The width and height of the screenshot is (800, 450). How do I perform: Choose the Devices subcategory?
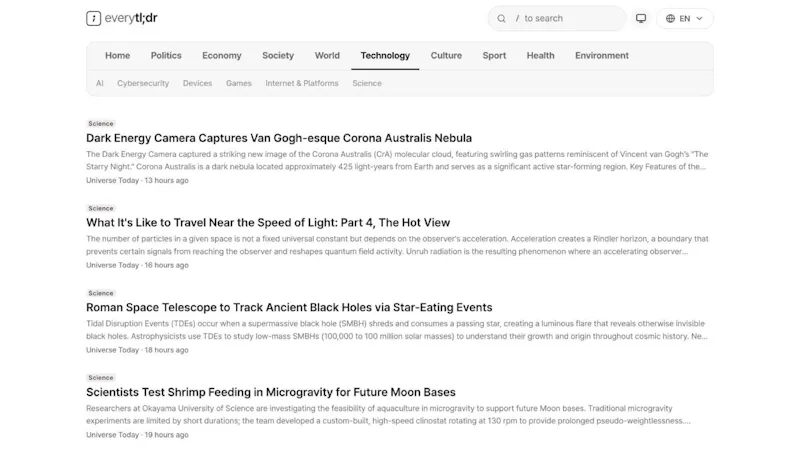pos(197,83)
